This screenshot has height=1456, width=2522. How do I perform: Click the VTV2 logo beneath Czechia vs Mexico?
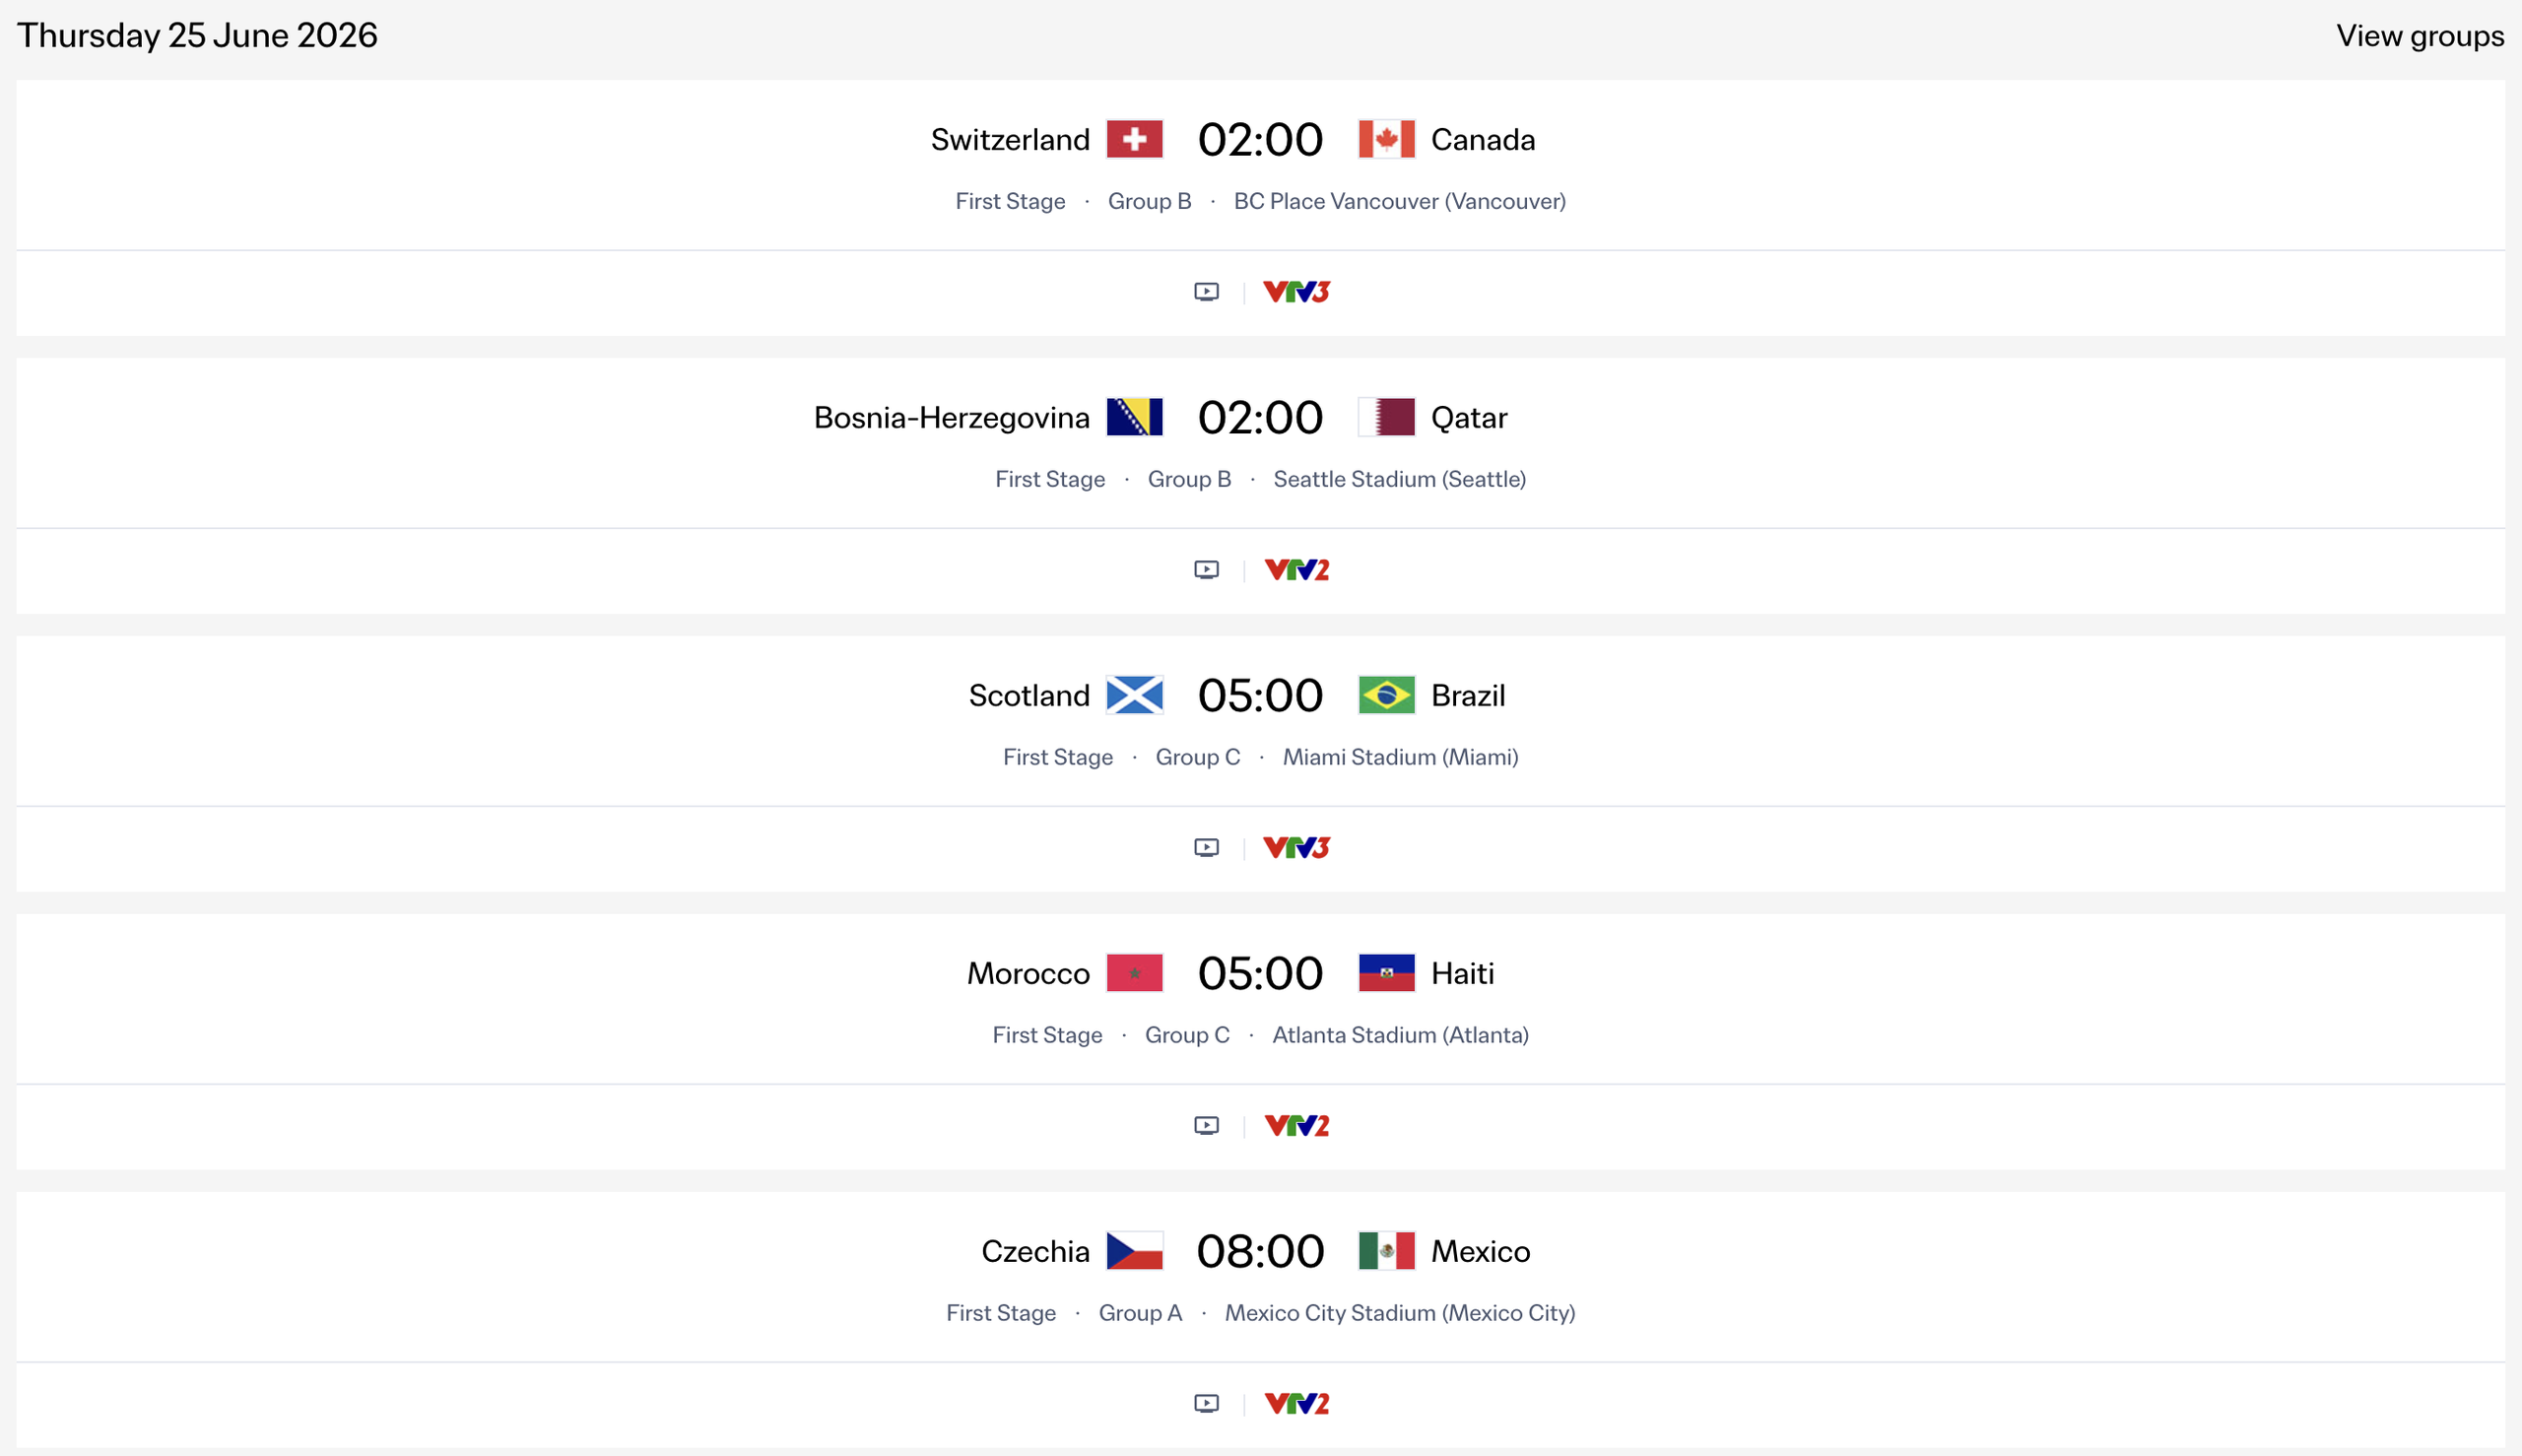[x=1297, y=1403]
